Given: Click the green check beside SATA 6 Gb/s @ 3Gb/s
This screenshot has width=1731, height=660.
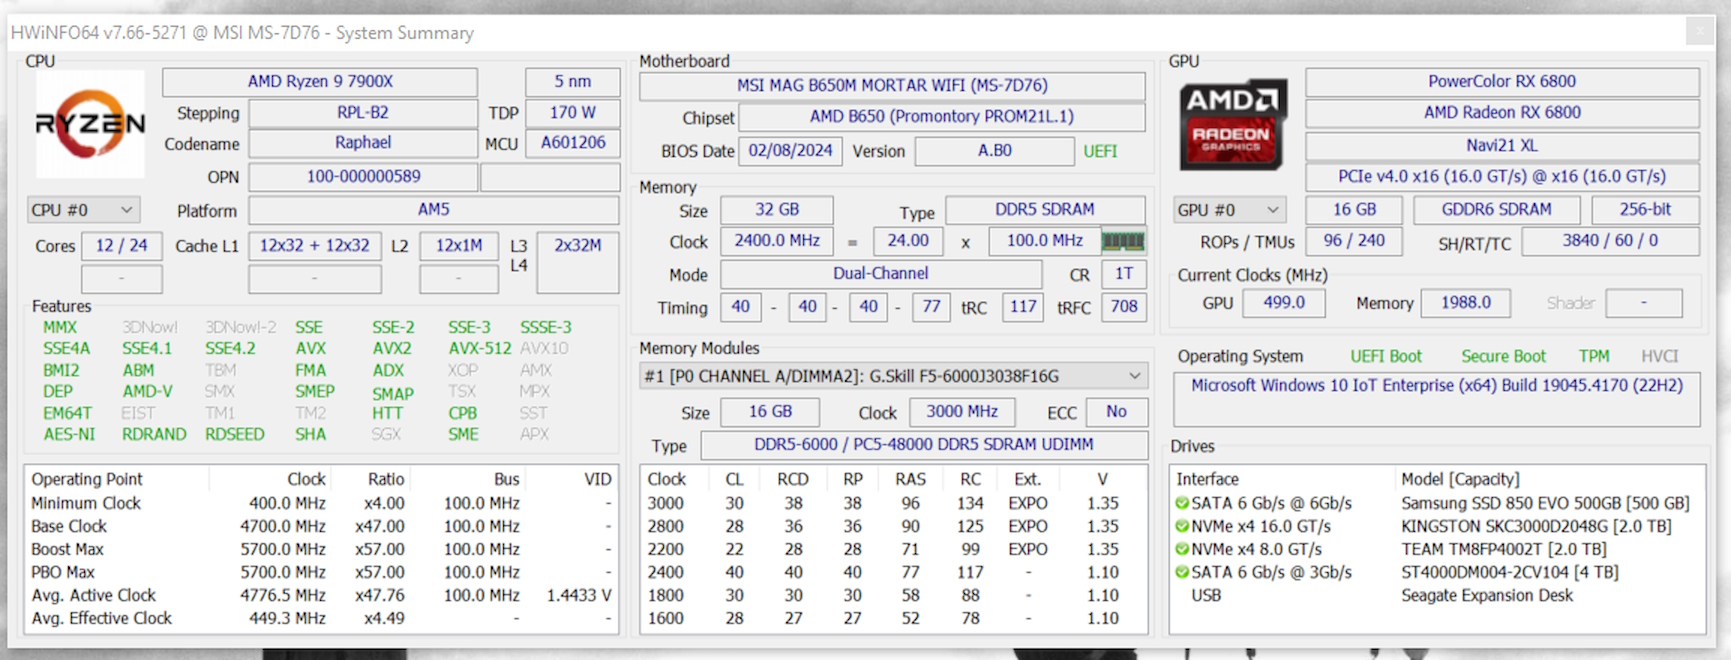Looking at the screenshot, I should [1182, 572].
